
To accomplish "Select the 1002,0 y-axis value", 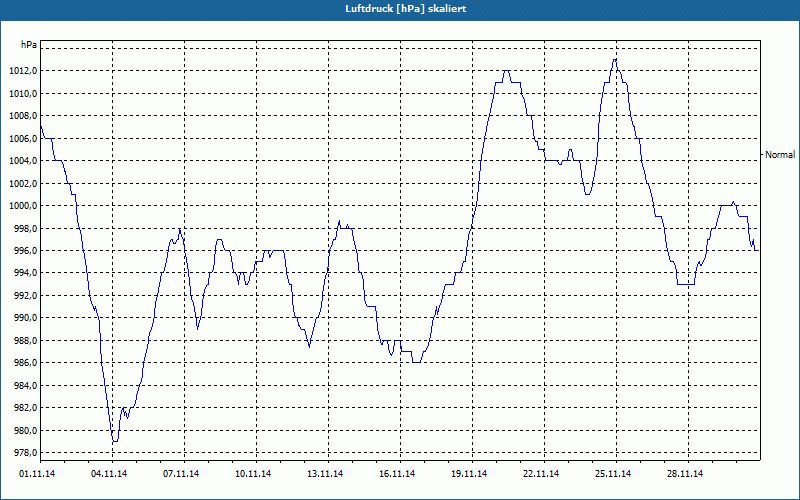I will pos(23,183).
